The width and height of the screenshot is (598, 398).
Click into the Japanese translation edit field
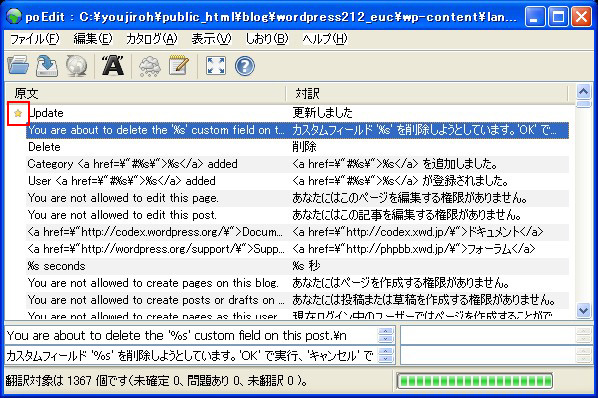click(192, 355)
